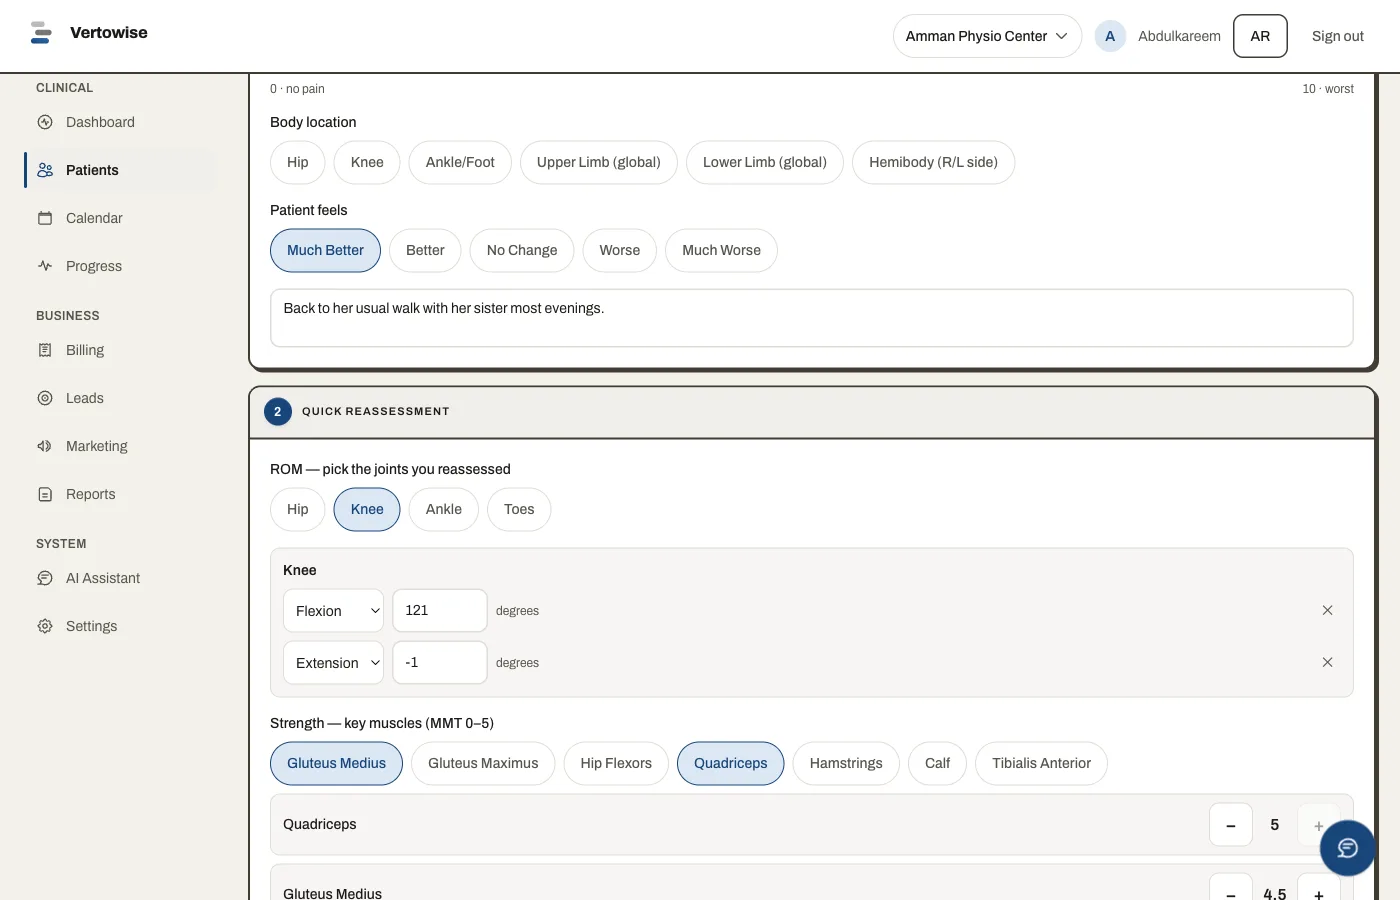Remove the knee Flexion measurement row

[x=1327, y=610]
